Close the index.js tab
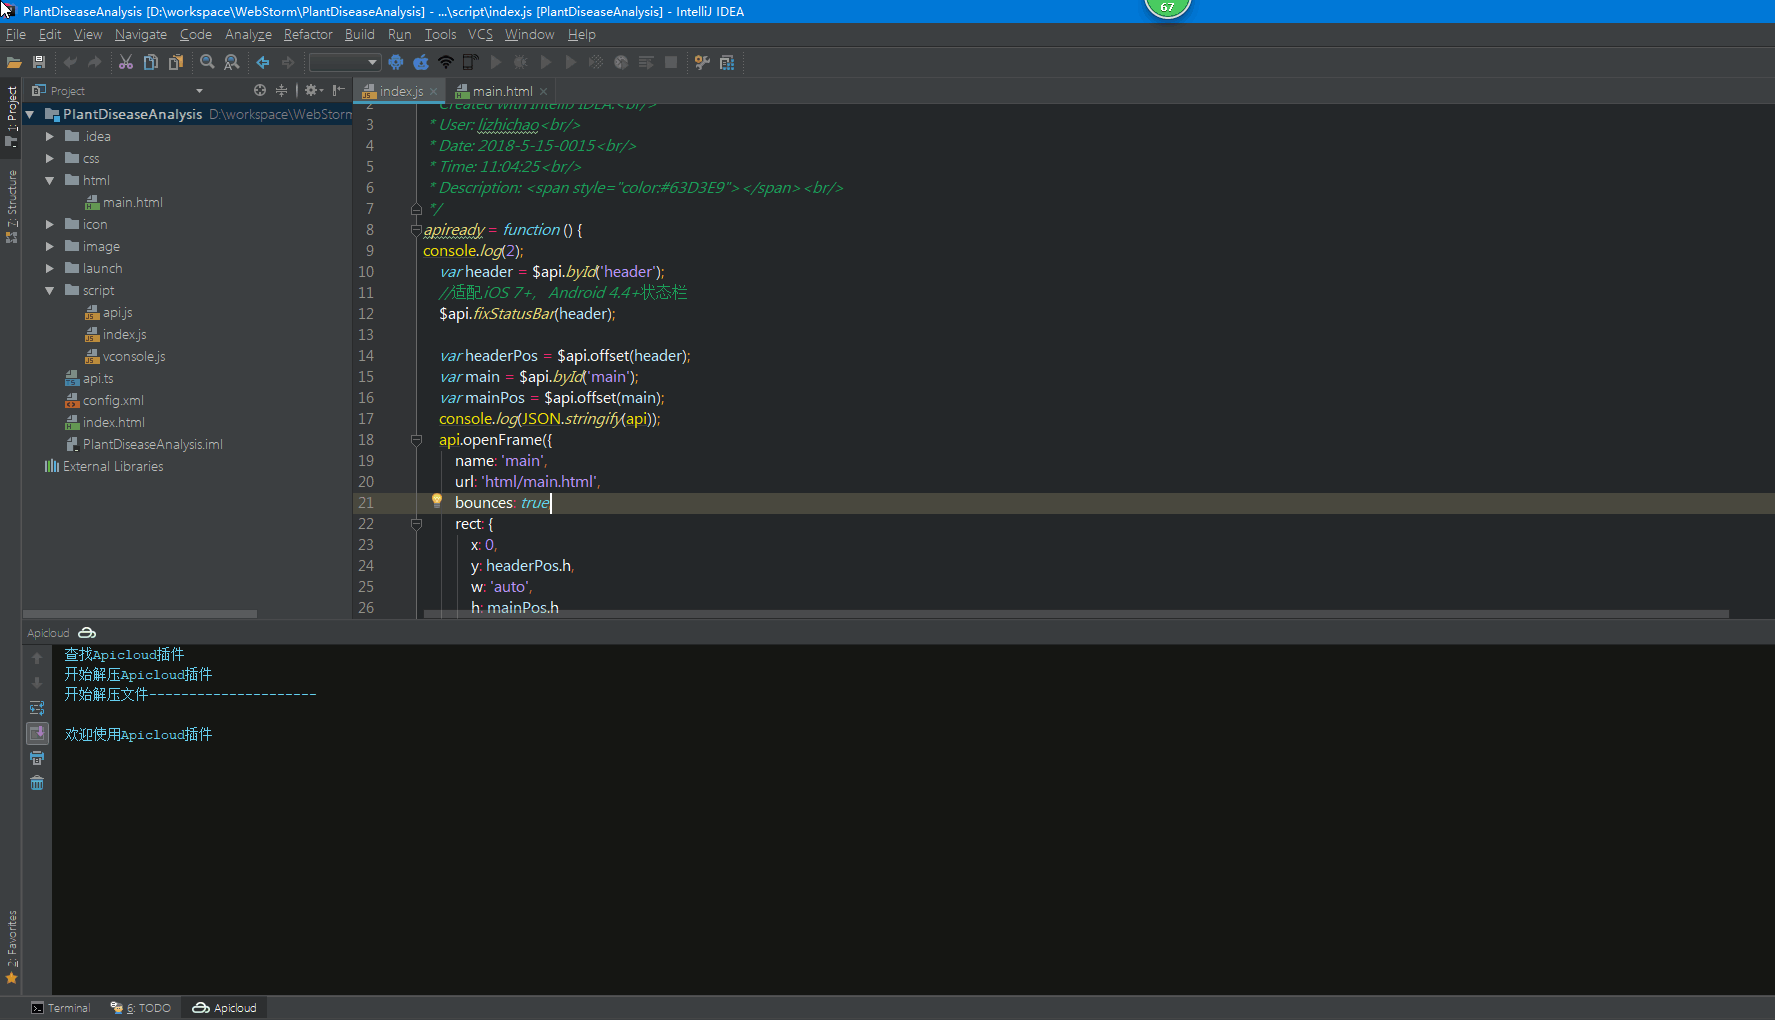Image resolution: width=1775 pixels, height=1020 pixels. click(433, 91)
